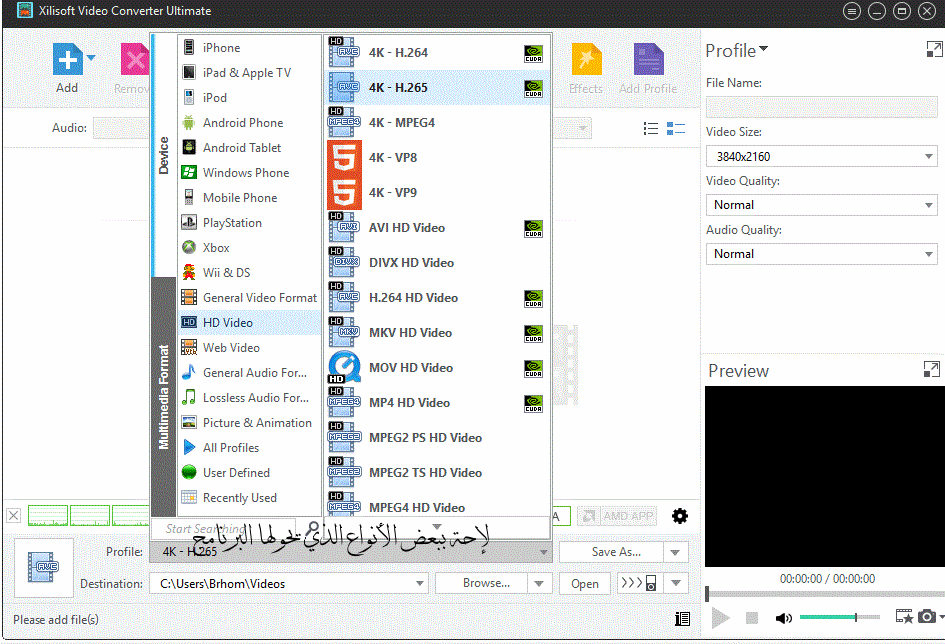Image resolution: width=945 pixels, height=644 pixels.
Task: Switch to plain list view mode
Action: [651, 129]
